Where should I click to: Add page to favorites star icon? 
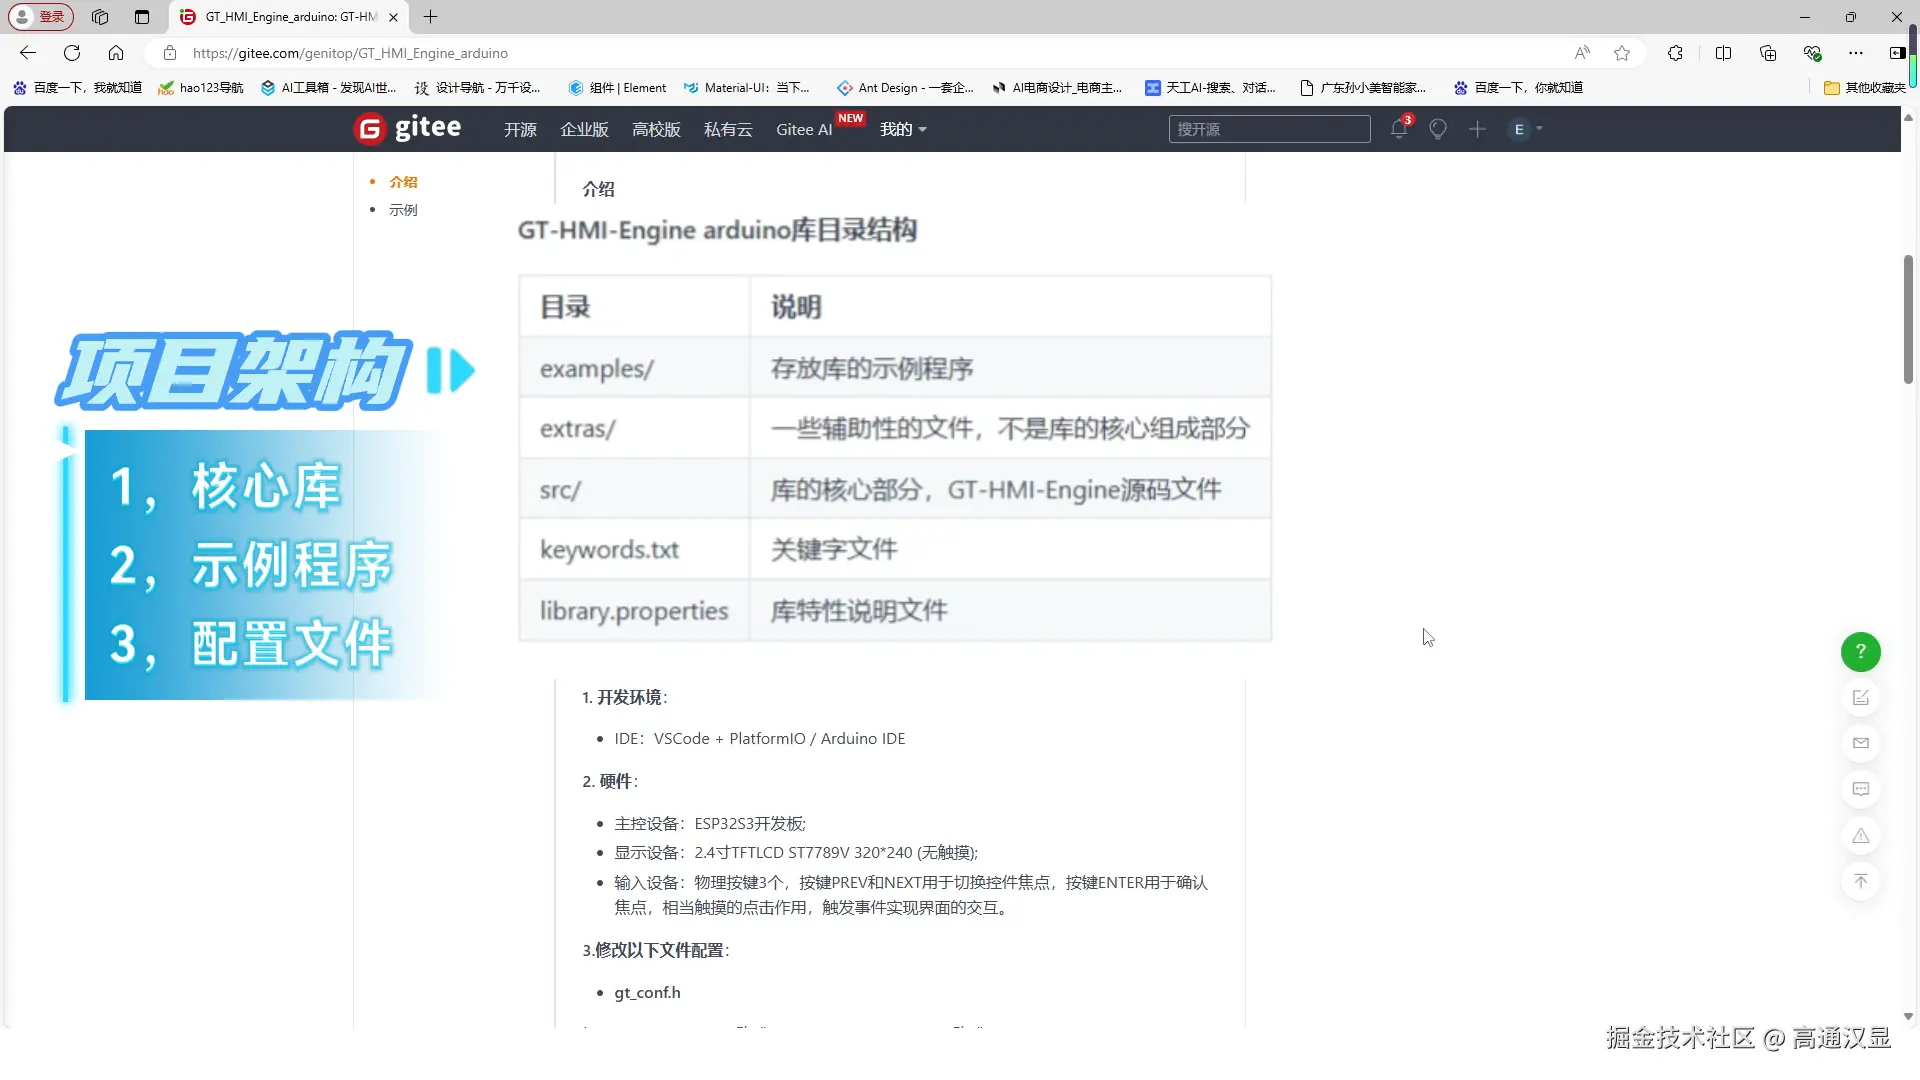point(1622,53)
